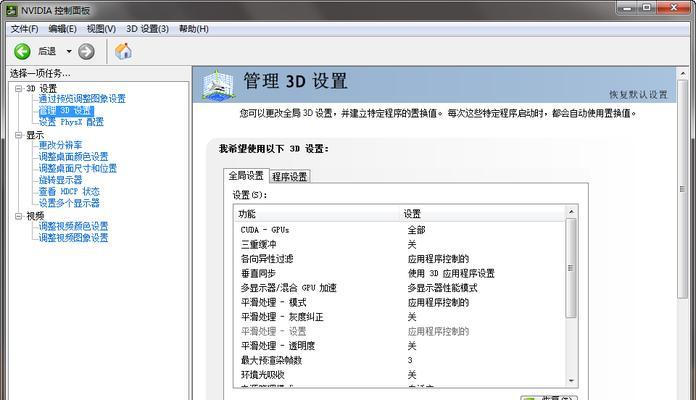Click the 功能 column header
Image resolution: width=696 pixels, height=400 pixels.
pyautogui.click(x=316, y=214)
